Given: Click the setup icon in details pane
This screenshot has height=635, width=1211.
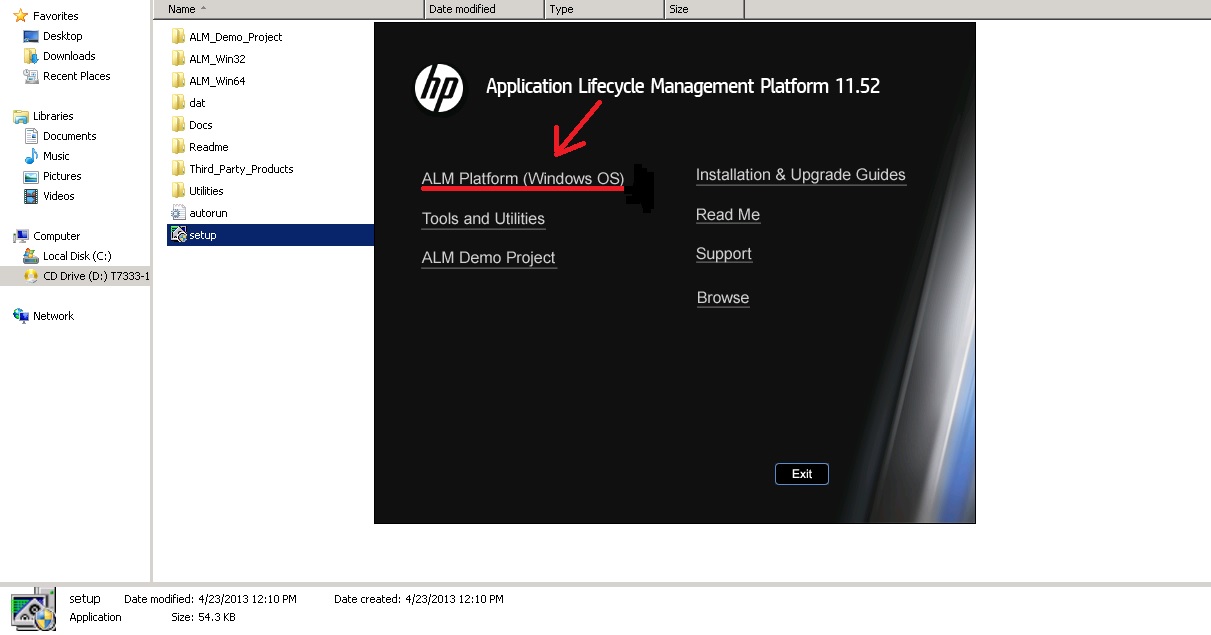Looking at the screenshot, I should click(x=32, y=608).
